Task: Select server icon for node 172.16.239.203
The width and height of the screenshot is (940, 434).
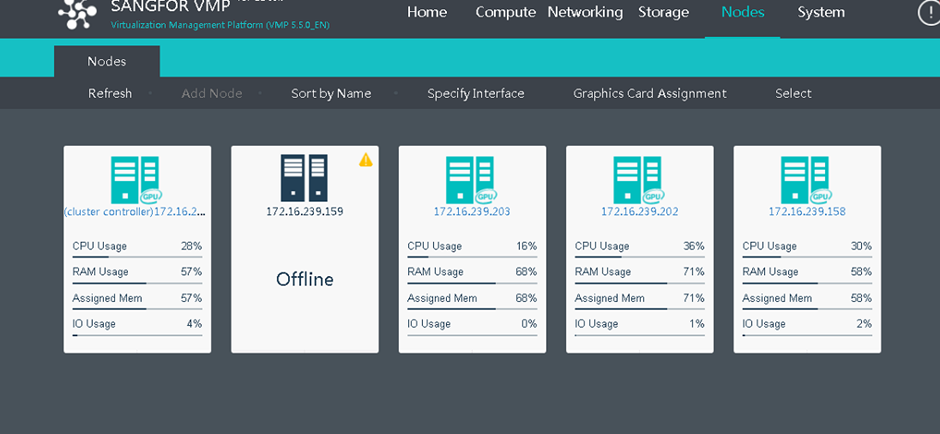Action: click(470, 180)
